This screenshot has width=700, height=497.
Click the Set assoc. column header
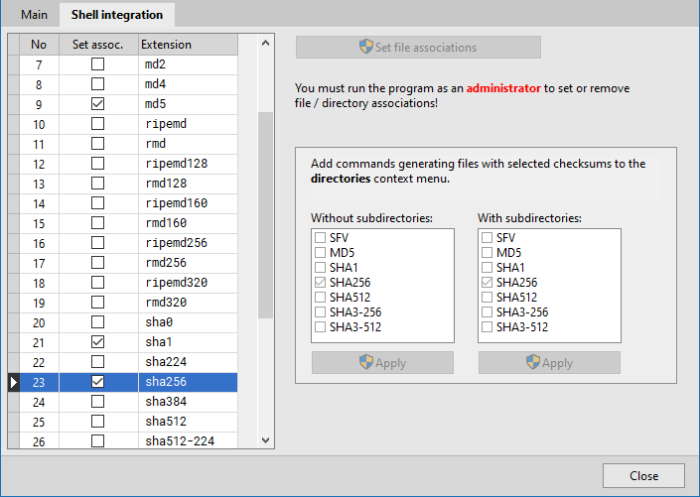[98, 45]
